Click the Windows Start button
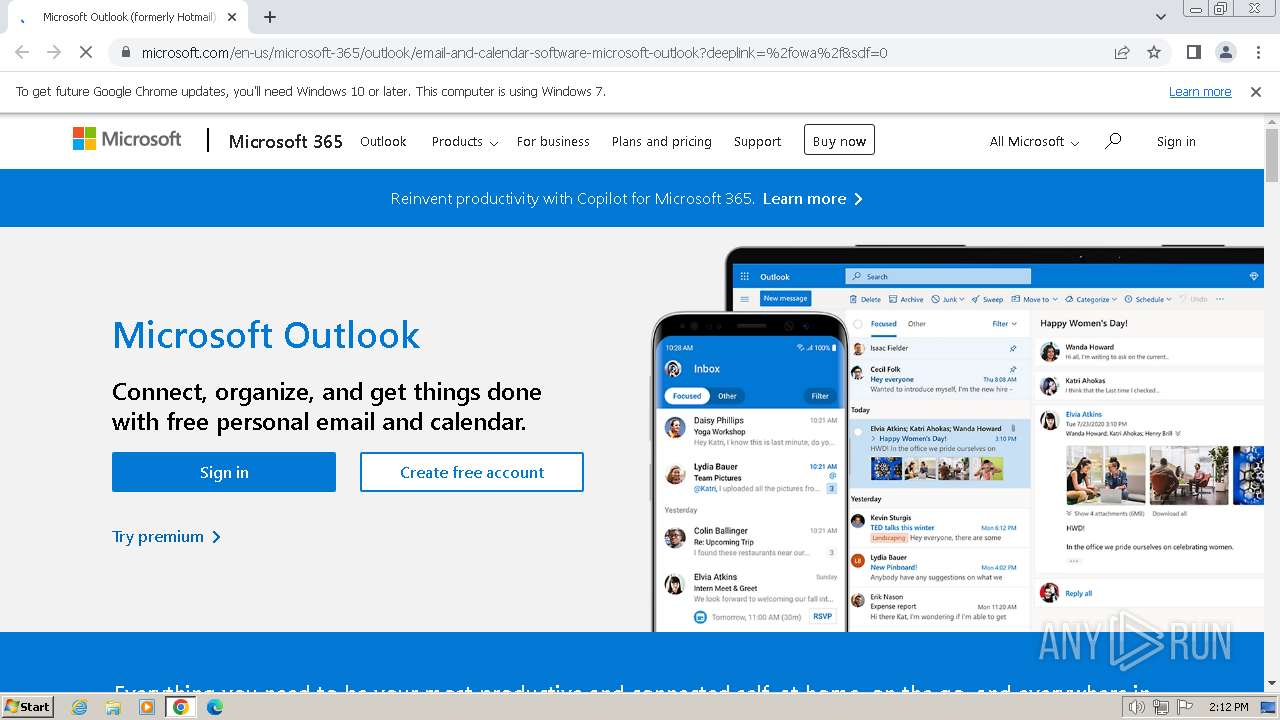 coord(28,707)
